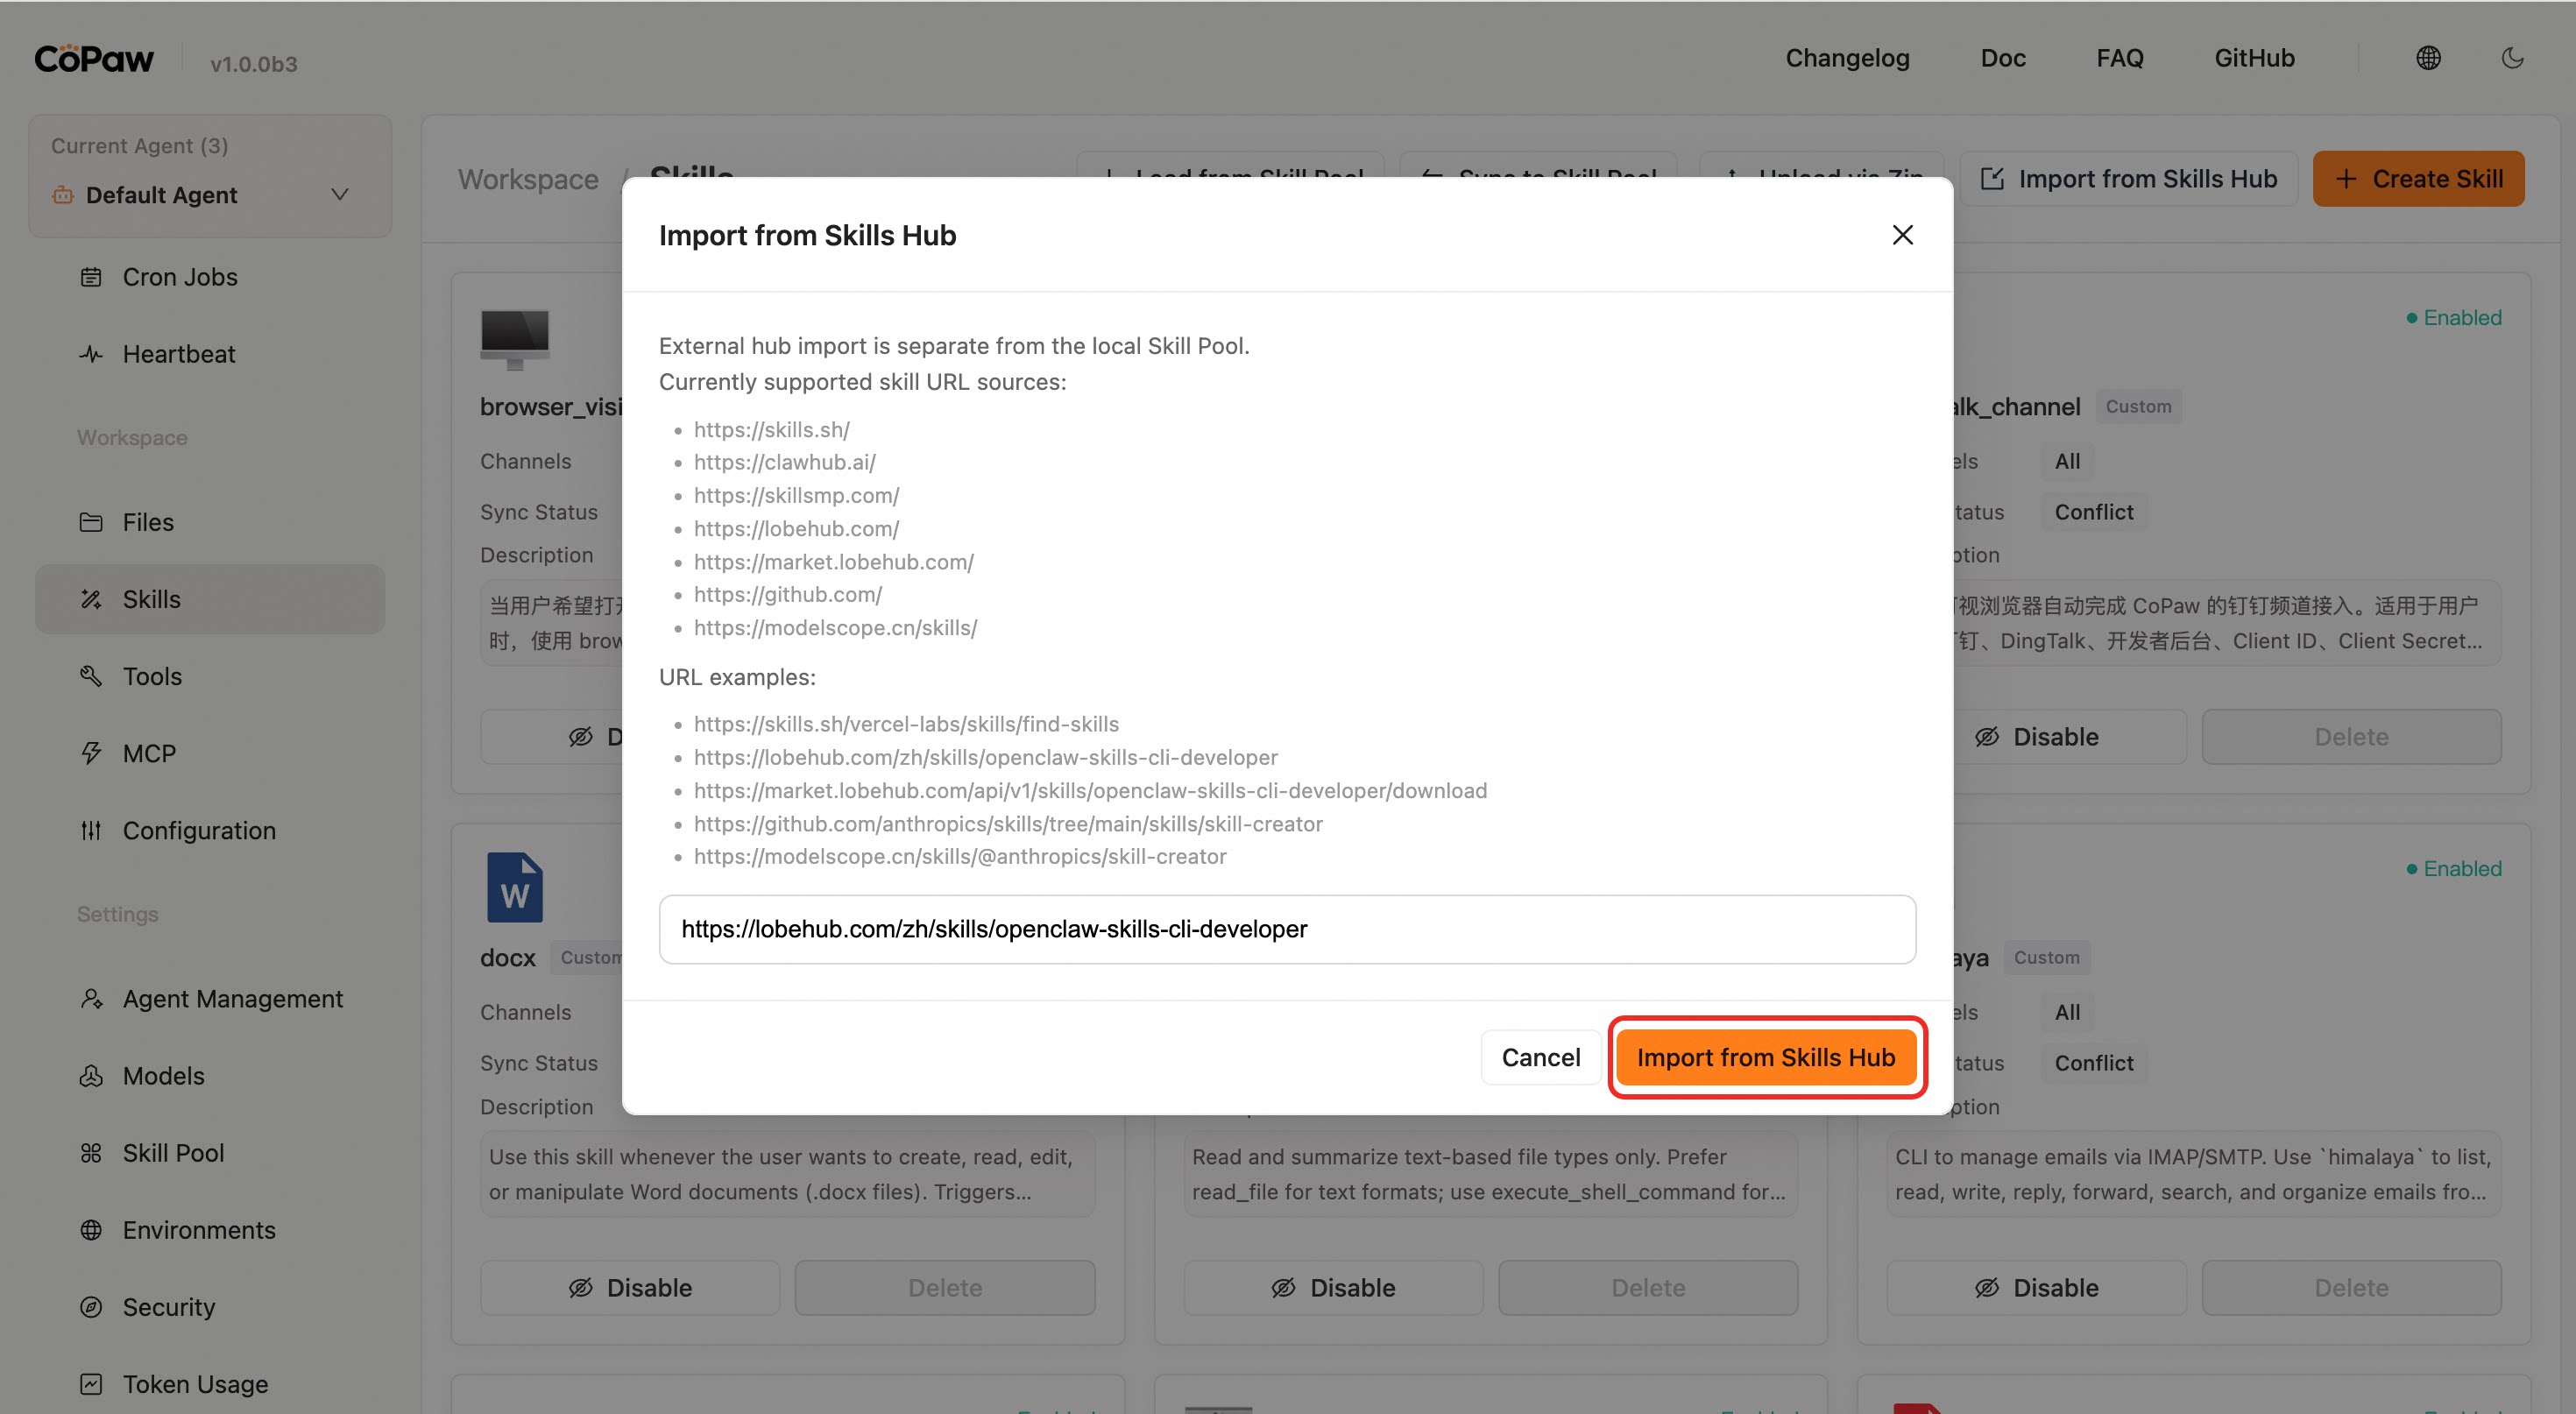Viewport: 2576px width, 1414px height.
Task: Open Files section in sidebar
Action: coord(148,522)
